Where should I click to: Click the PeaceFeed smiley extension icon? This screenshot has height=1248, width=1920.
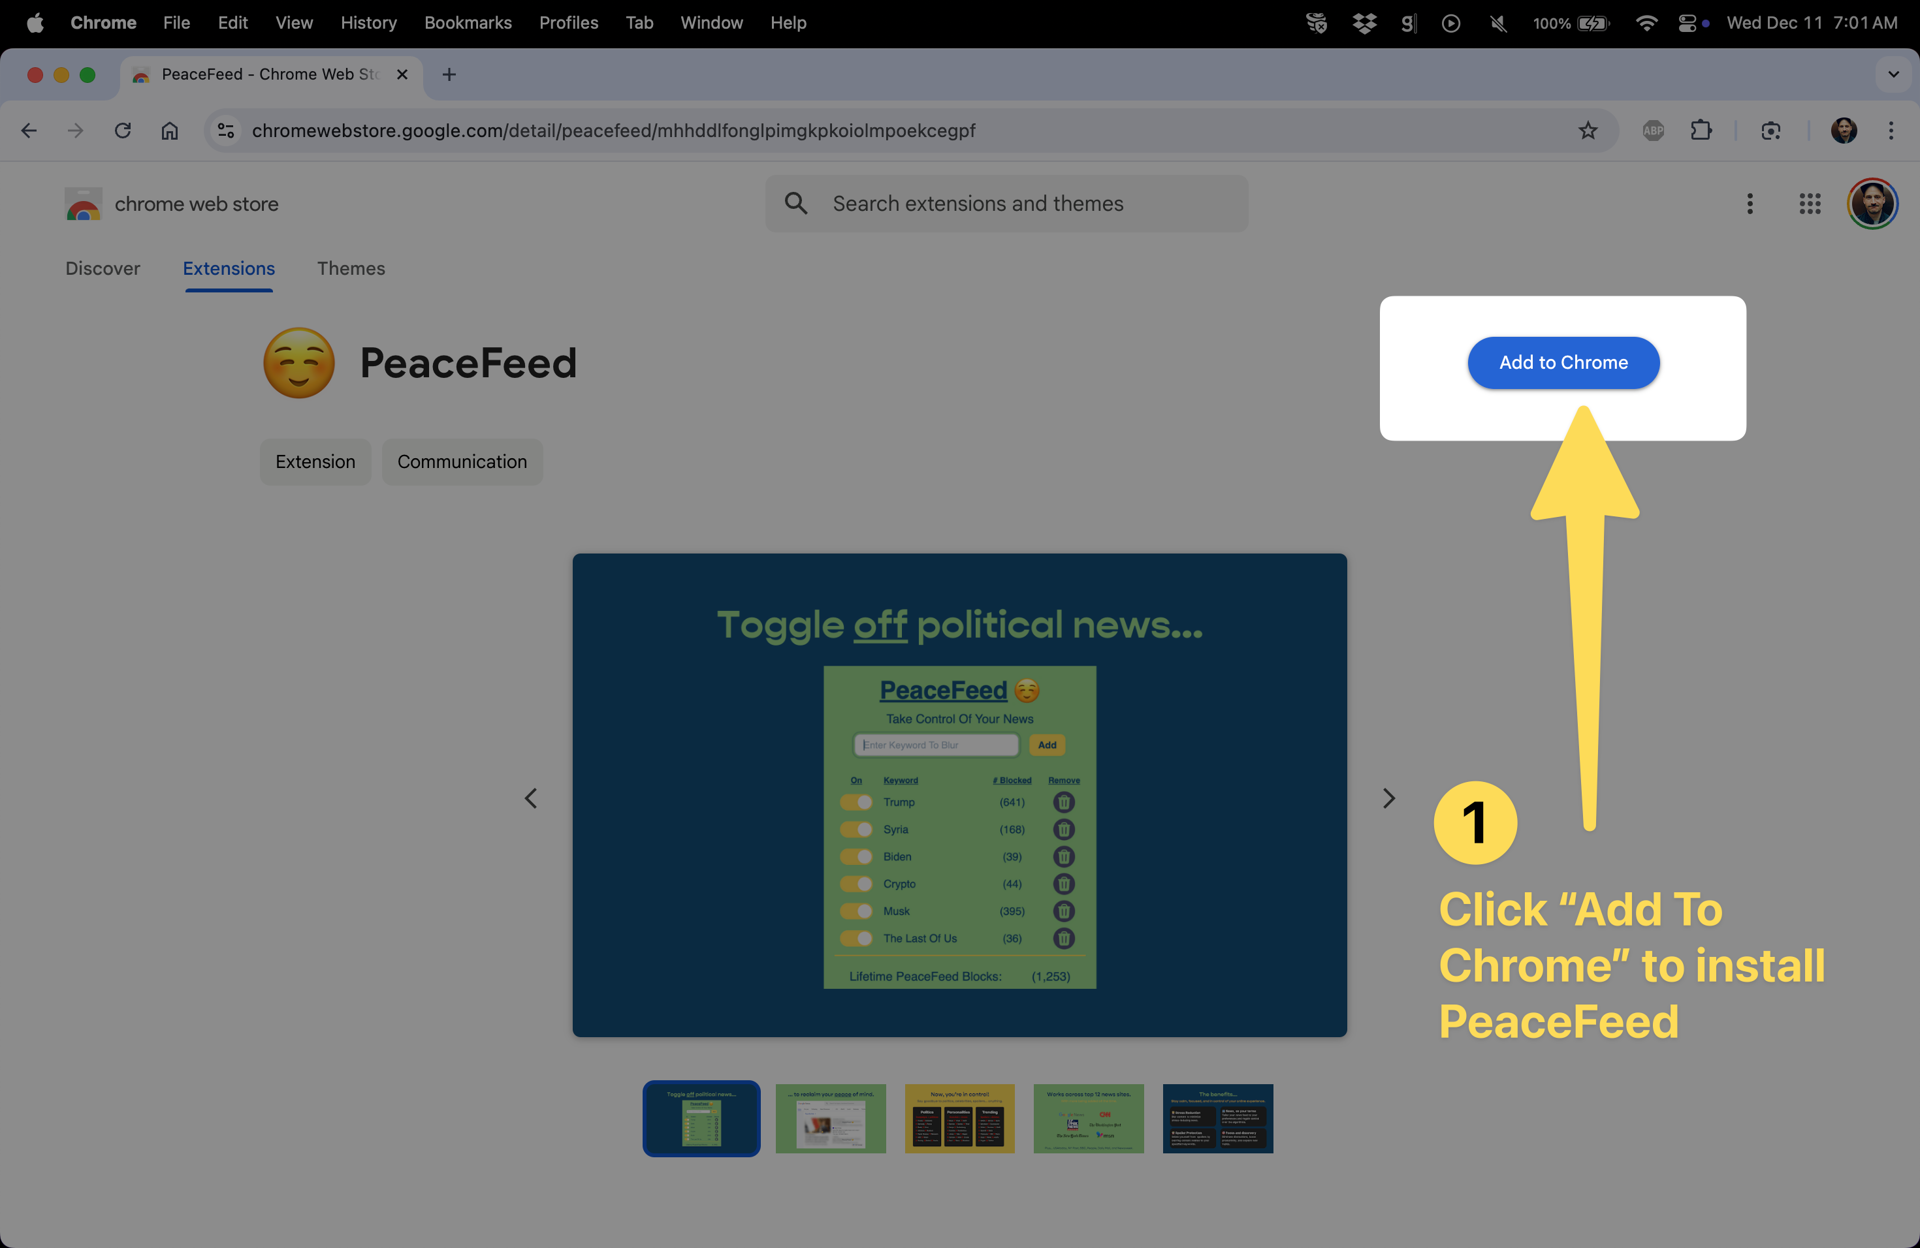click(298, 363)
